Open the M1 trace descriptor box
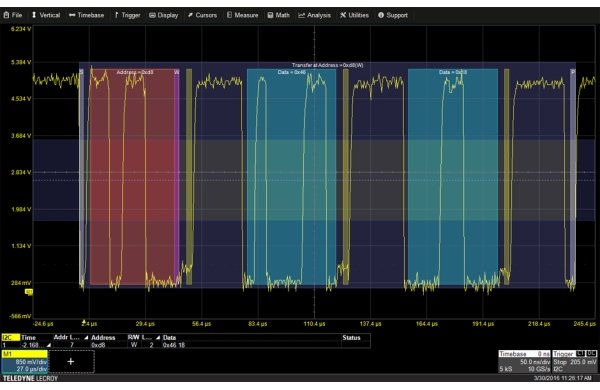Image resolution: width=600 pixels, height=390 pixels. tap(24, 362)
